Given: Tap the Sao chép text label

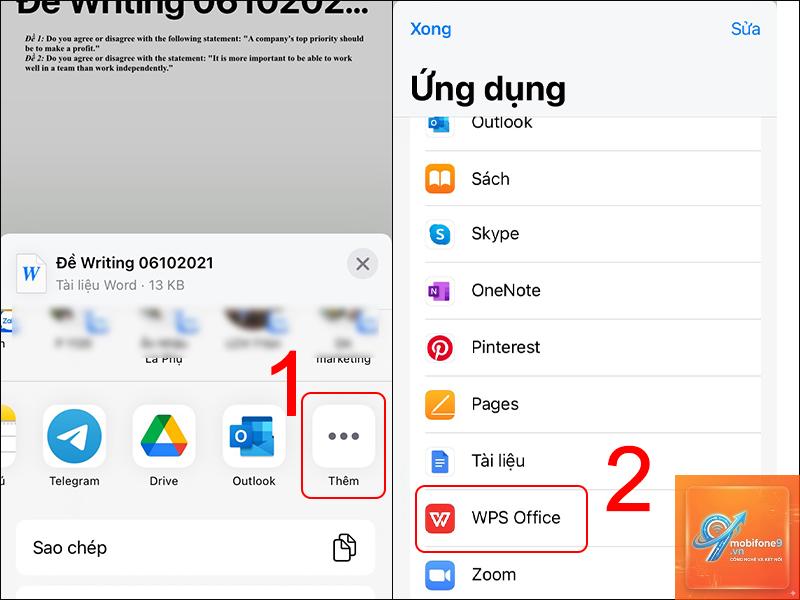Looking at the screenshot, I should point(70,547).
